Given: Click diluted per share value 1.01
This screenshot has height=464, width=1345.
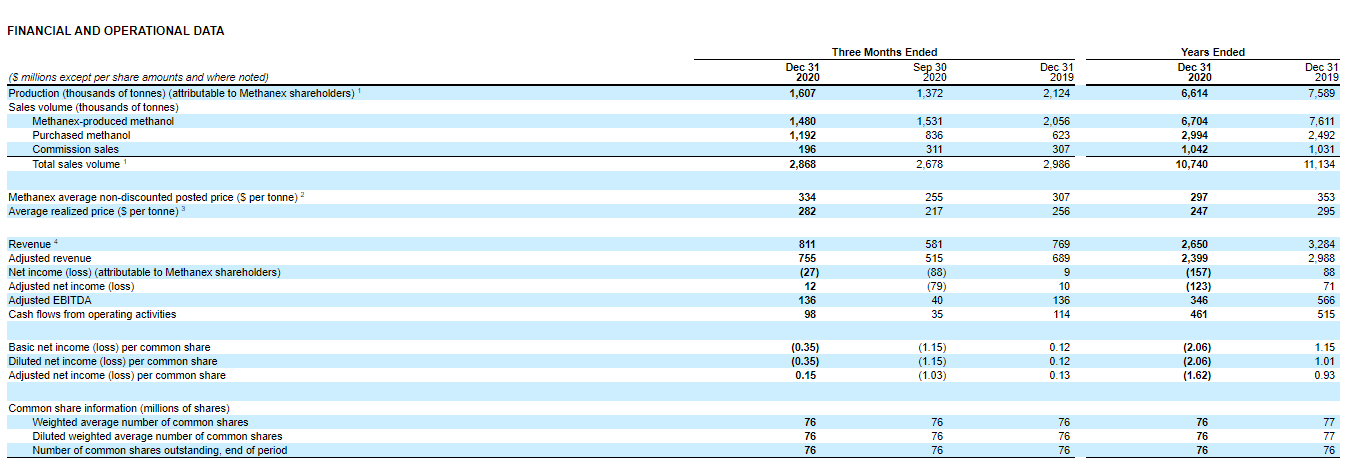Looking at the screenshot, I should click(x=1326, y=361).
